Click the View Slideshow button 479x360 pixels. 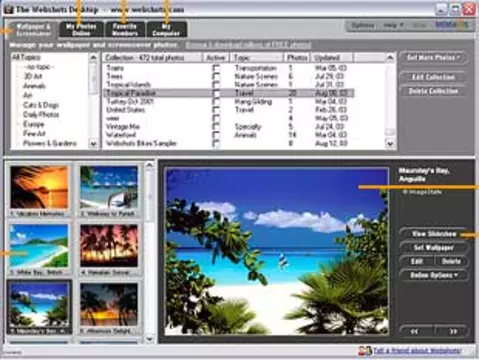[433, 234]
